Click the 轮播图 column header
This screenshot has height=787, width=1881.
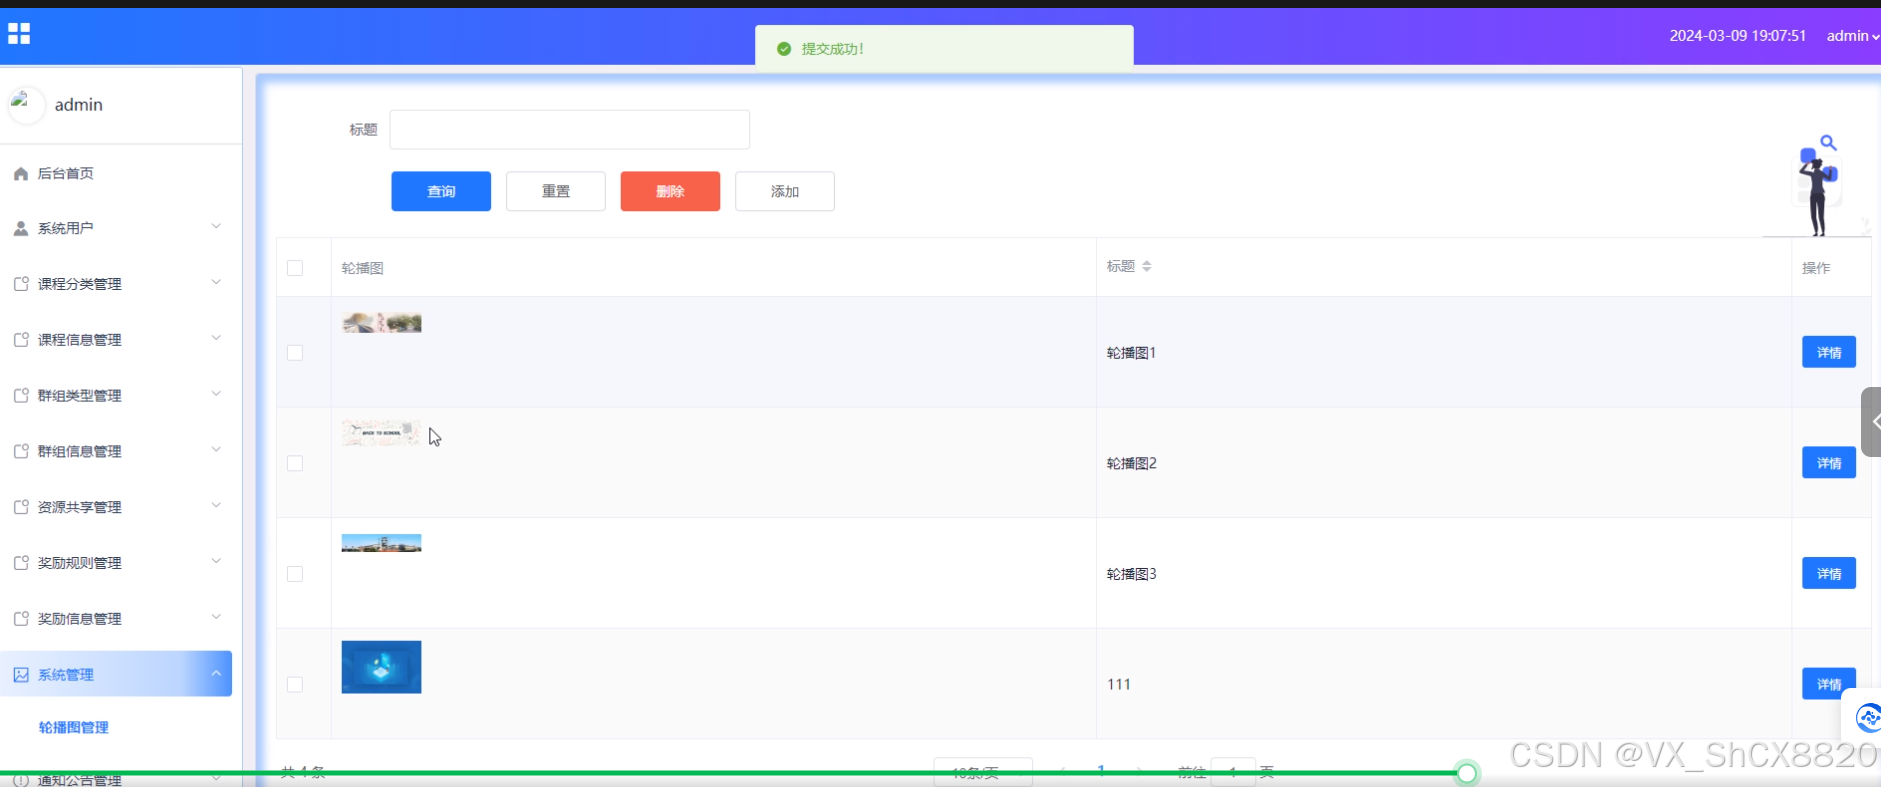click(x=362, y=268)
